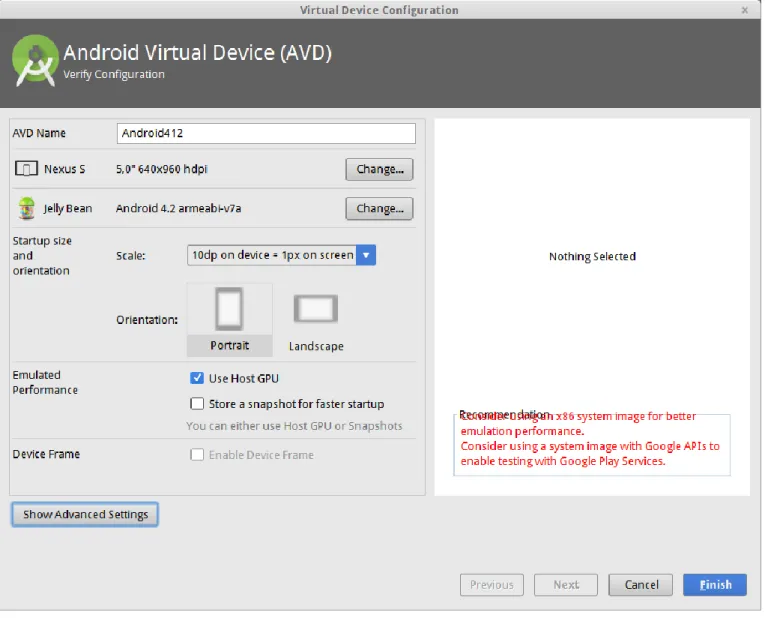Viewport: 765px width, 618px height.
Task: Click the Jelly Bean system image icon
Action: click(26, 208)
